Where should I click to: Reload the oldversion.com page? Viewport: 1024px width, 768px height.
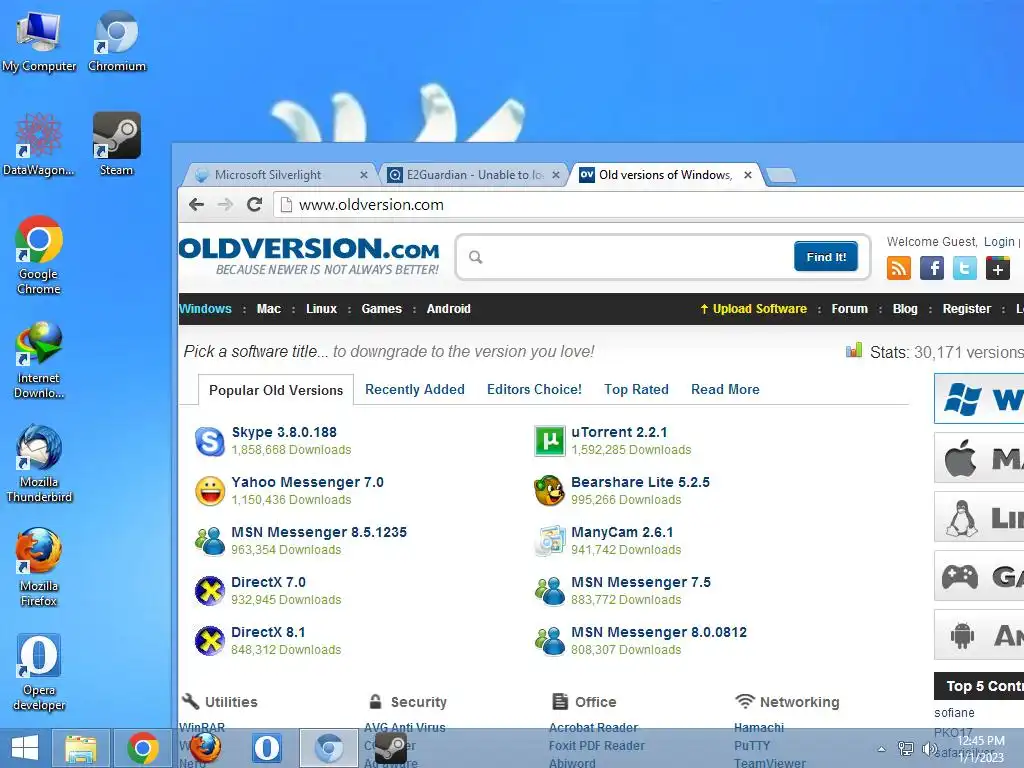(x=255, y=204)
